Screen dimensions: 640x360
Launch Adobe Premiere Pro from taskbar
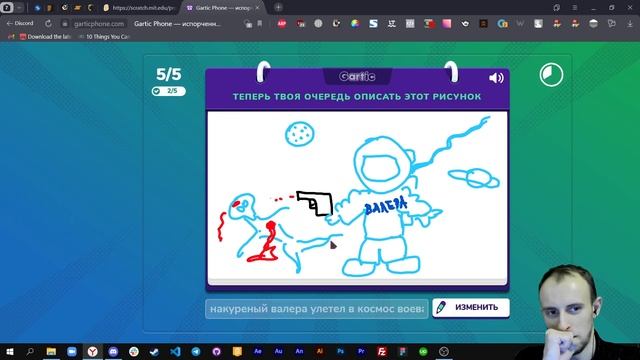(361, 351)
